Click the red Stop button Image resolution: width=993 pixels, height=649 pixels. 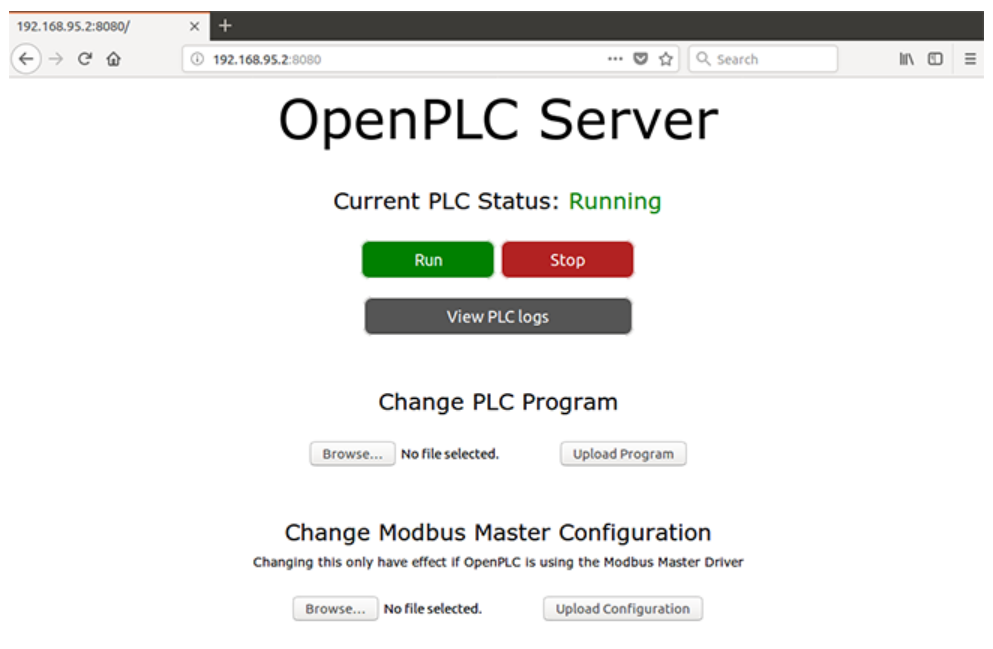[x=567, y=260]
